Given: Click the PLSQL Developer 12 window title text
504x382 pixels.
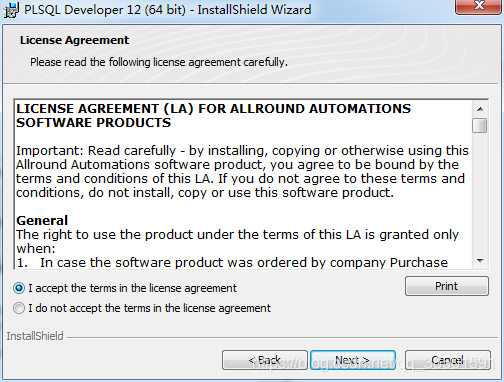Looking at the screenshot, I should pyautogui.click(x=168, y=9).
